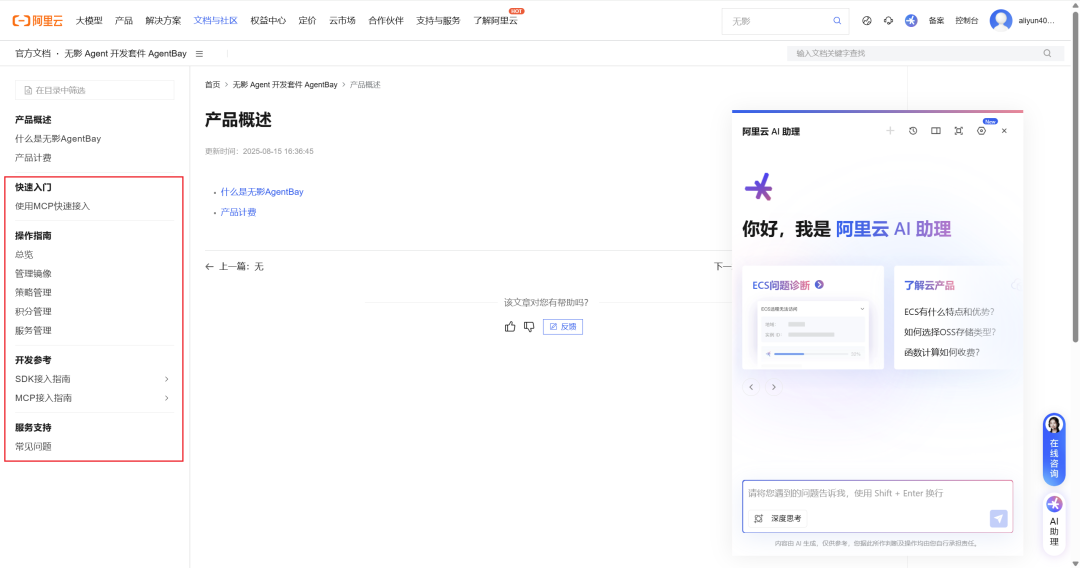Focus the AI assistant message input
The image size is (1080, 568).
[877, 493]
